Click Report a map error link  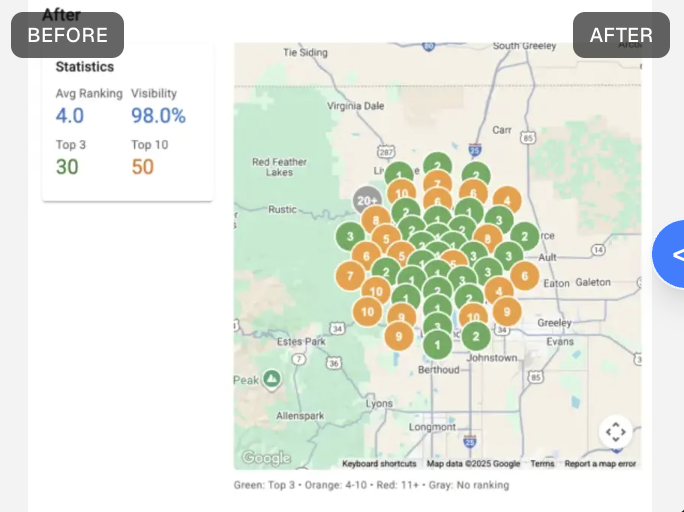600,463
